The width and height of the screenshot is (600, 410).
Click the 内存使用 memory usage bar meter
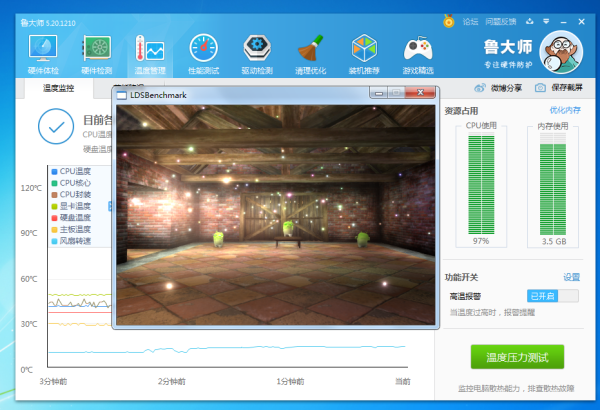tap(553, 184)
